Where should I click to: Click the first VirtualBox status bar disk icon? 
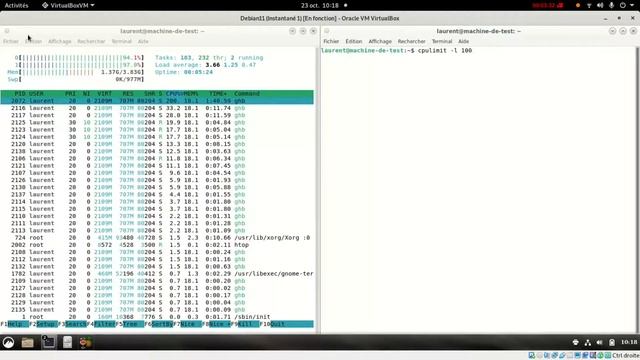pyautogui.click(x=531, y=356)
